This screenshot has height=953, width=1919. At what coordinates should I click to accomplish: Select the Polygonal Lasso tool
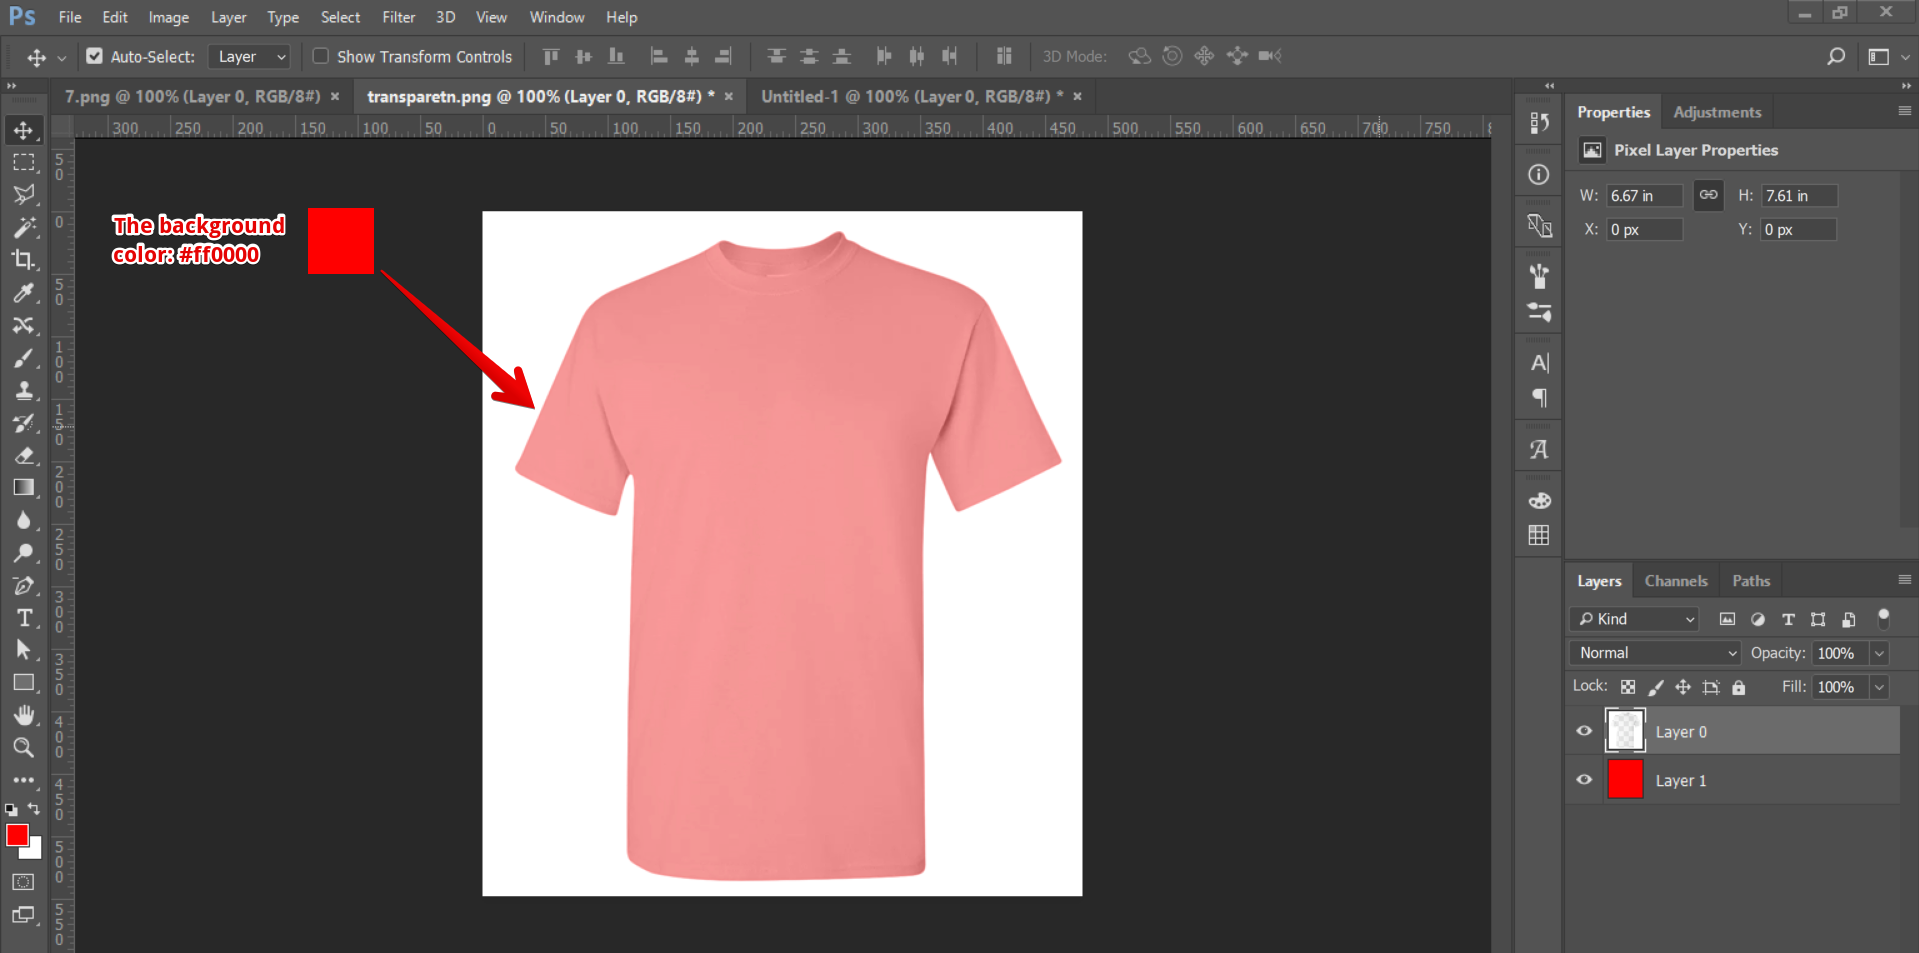[x=23, y=195]
